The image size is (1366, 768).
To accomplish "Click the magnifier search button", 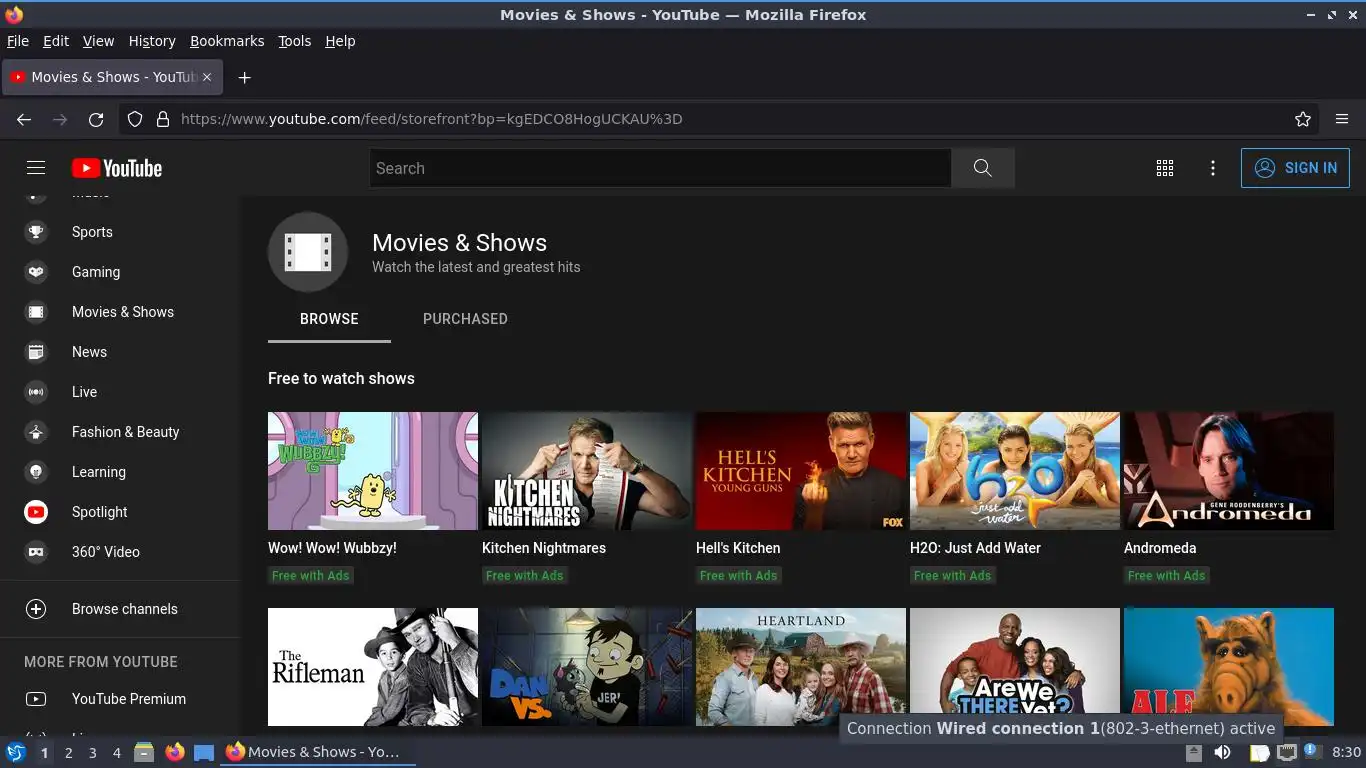I will coord(983,168).
